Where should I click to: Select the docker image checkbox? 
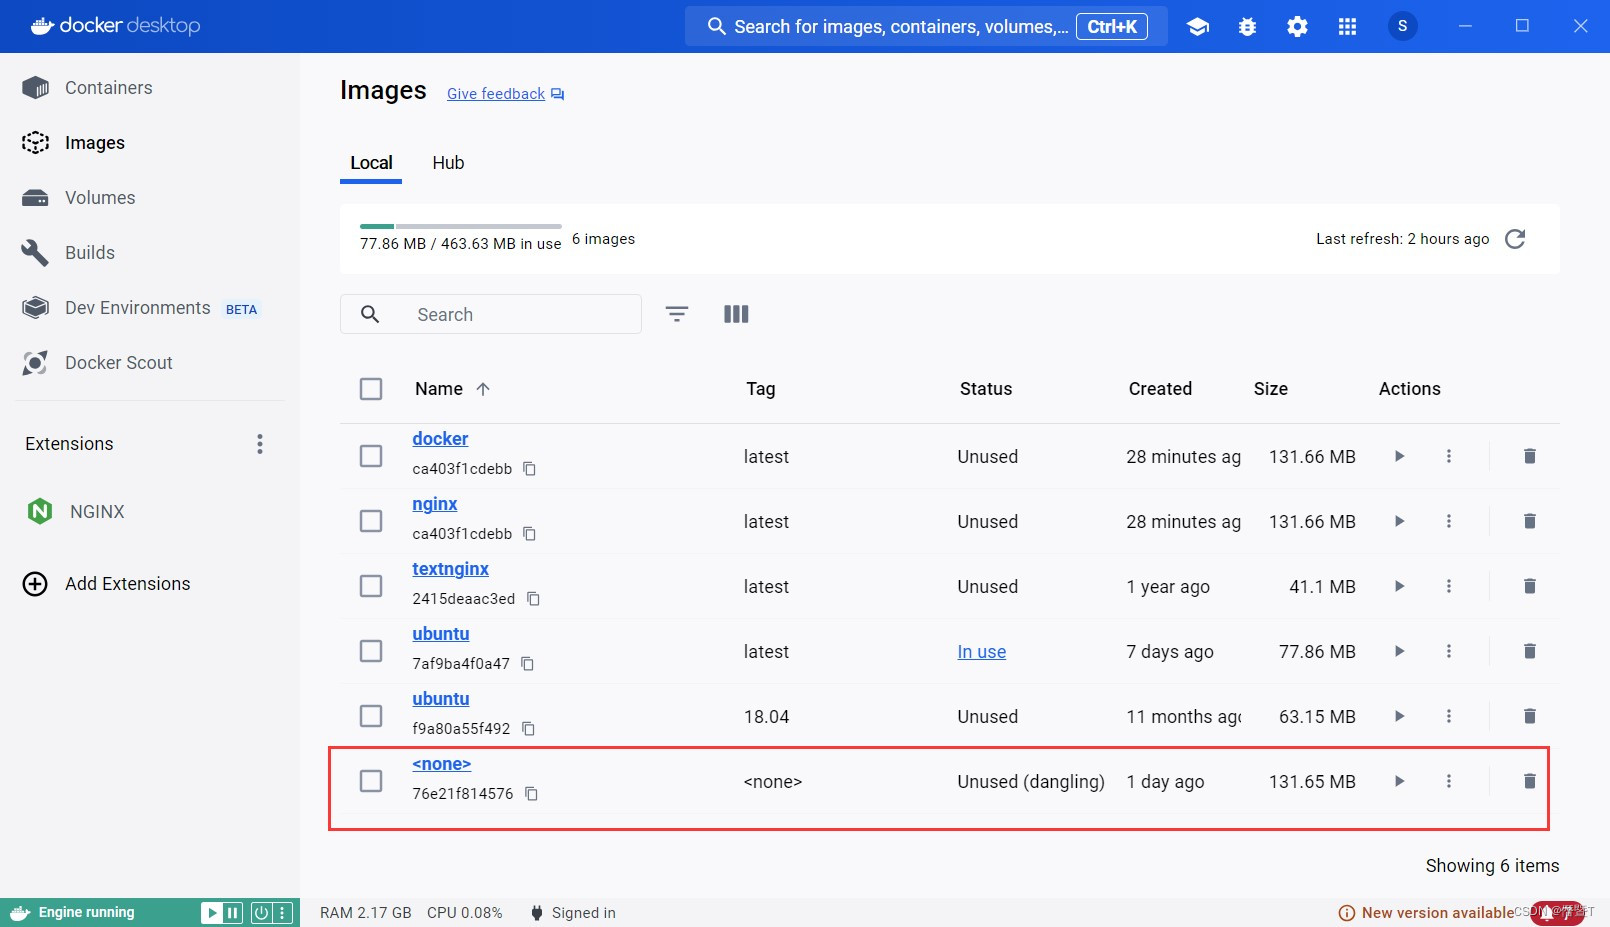[x=371, y=456]
